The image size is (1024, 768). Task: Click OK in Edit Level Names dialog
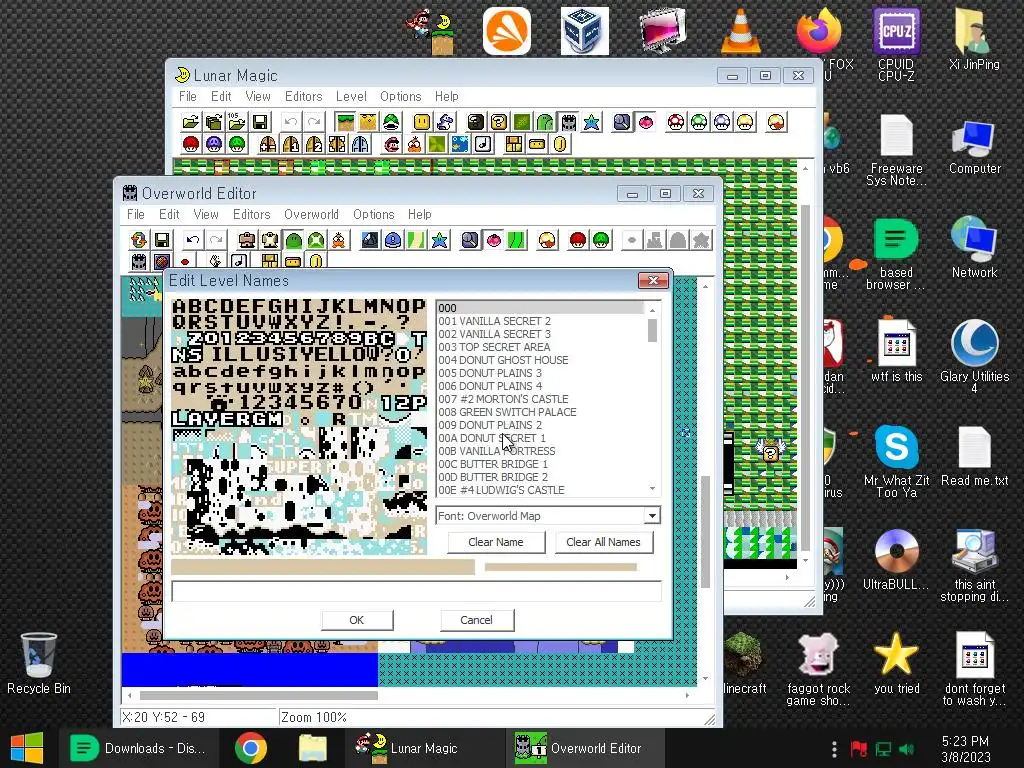point(357,620)
